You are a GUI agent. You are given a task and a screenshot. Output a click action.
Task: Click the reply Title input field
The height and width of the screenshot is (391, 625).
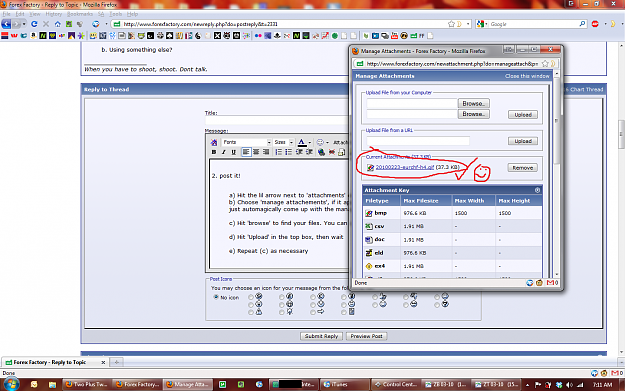click(277, 121)
